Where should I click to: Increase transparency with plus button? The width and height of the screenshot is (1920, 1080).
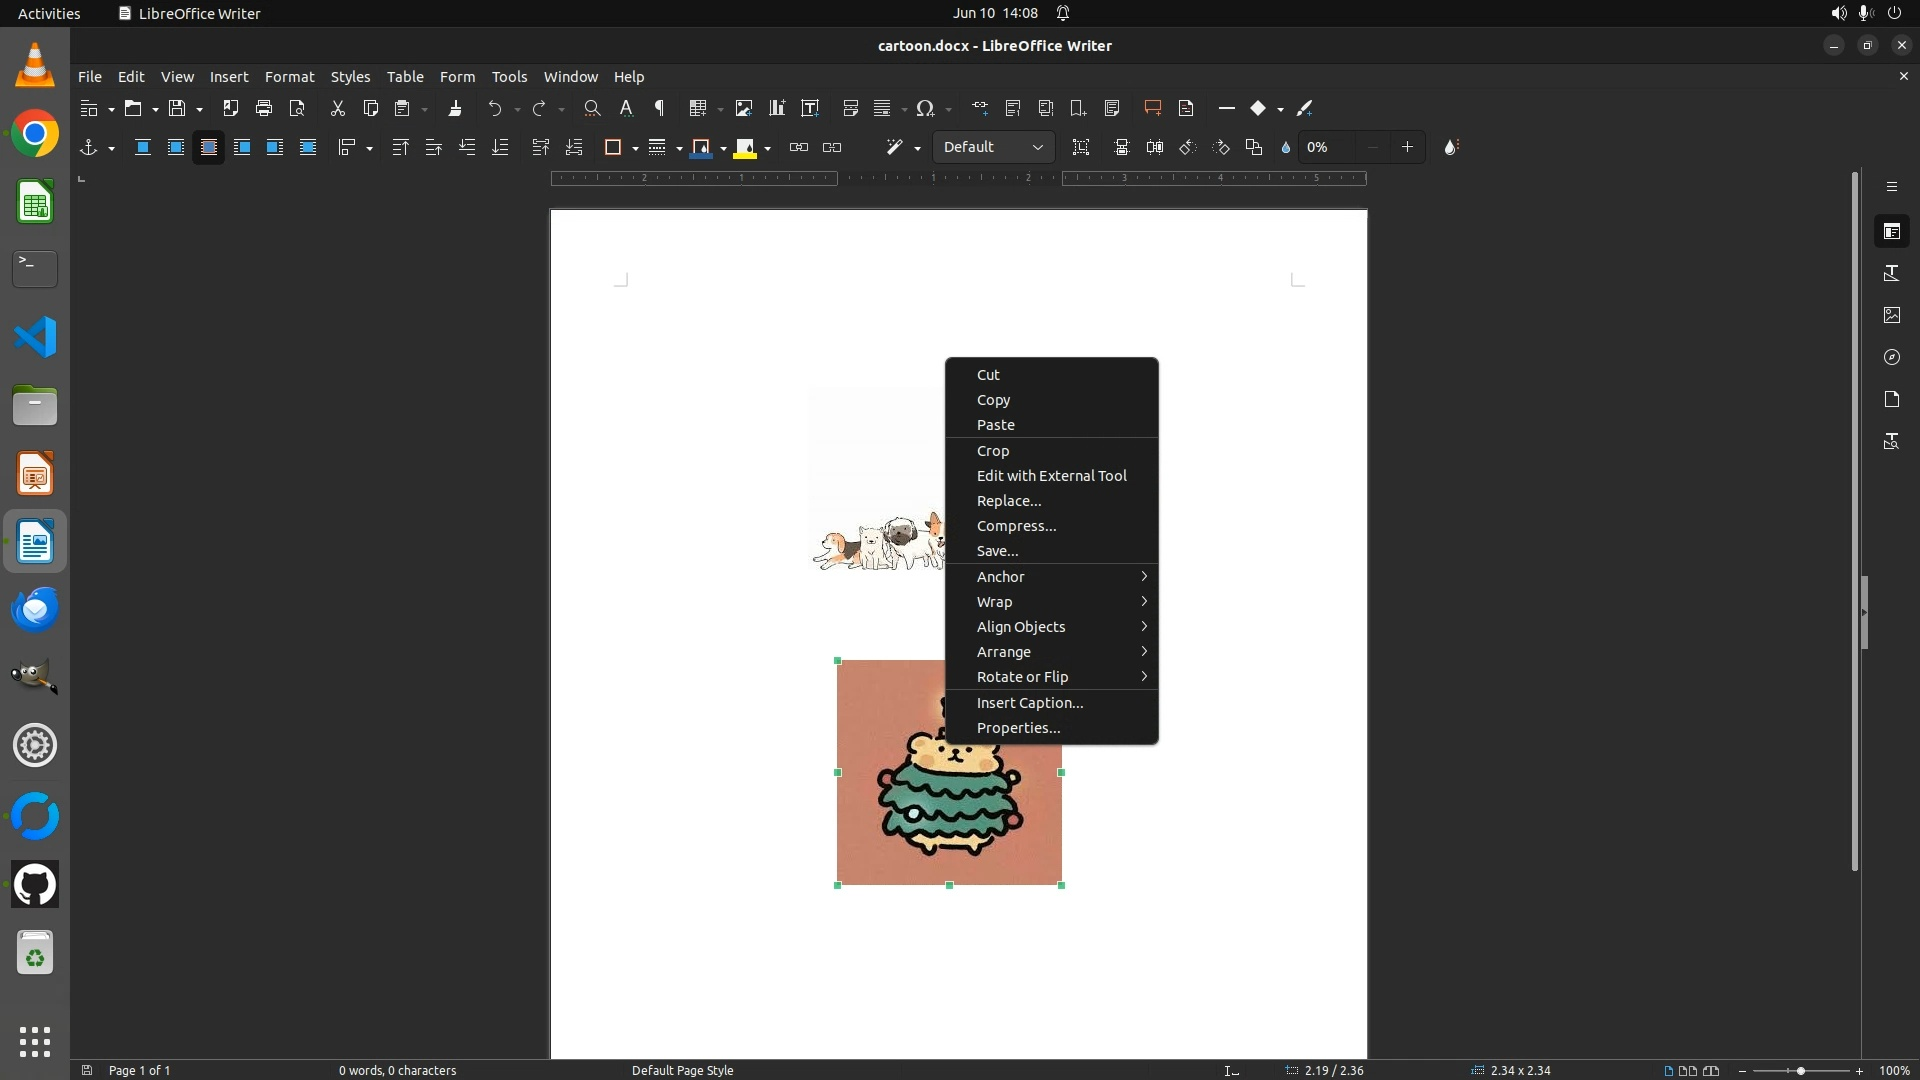pyautogui.click(x=1407, y=147)
